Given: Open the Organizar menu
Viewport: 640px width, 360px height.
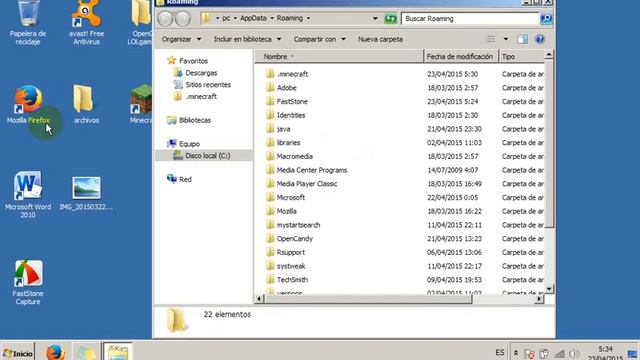Looking at the screenshot, I should [x=181, y=39].
